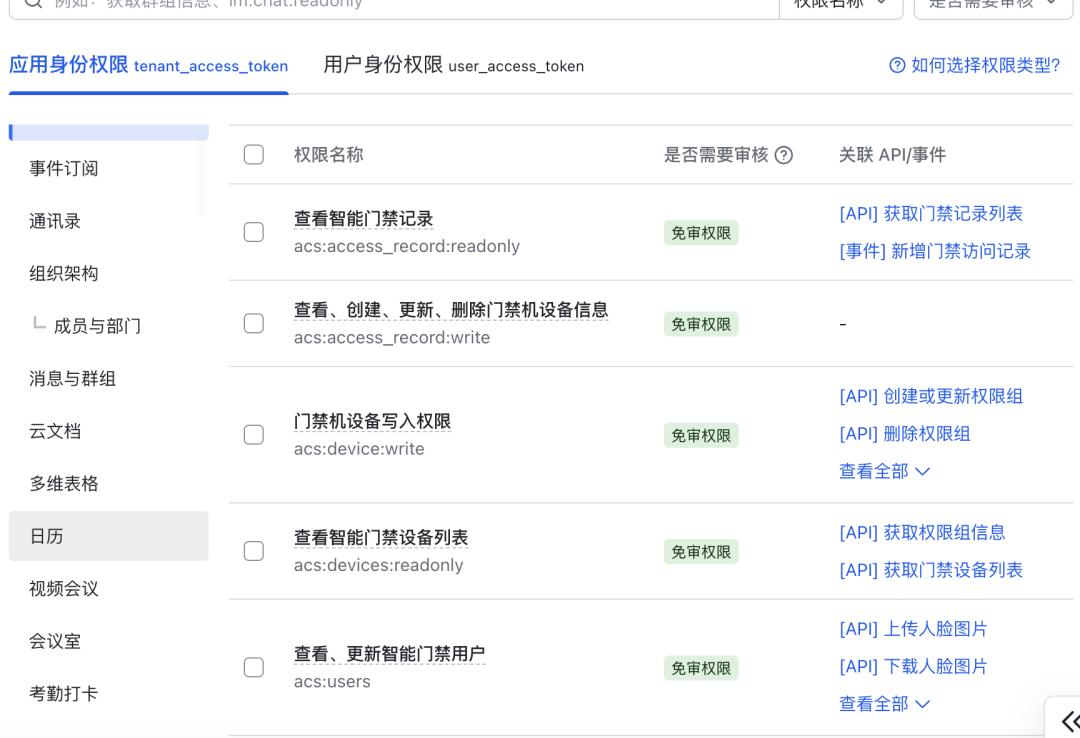Check the select-all checkbox in the table header
Screen dimensions: 1080x738
[x=253, y=154]
